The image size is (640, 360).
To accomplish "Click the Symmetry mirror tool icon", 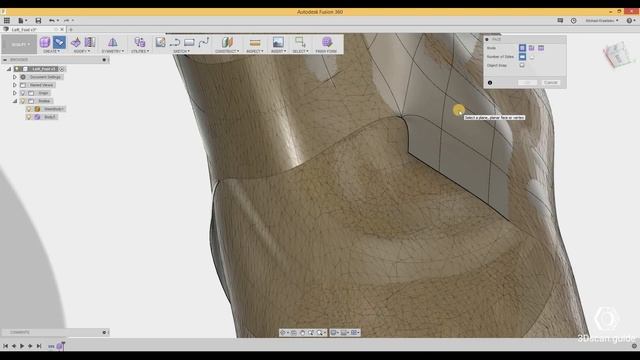I will (113, 42).
